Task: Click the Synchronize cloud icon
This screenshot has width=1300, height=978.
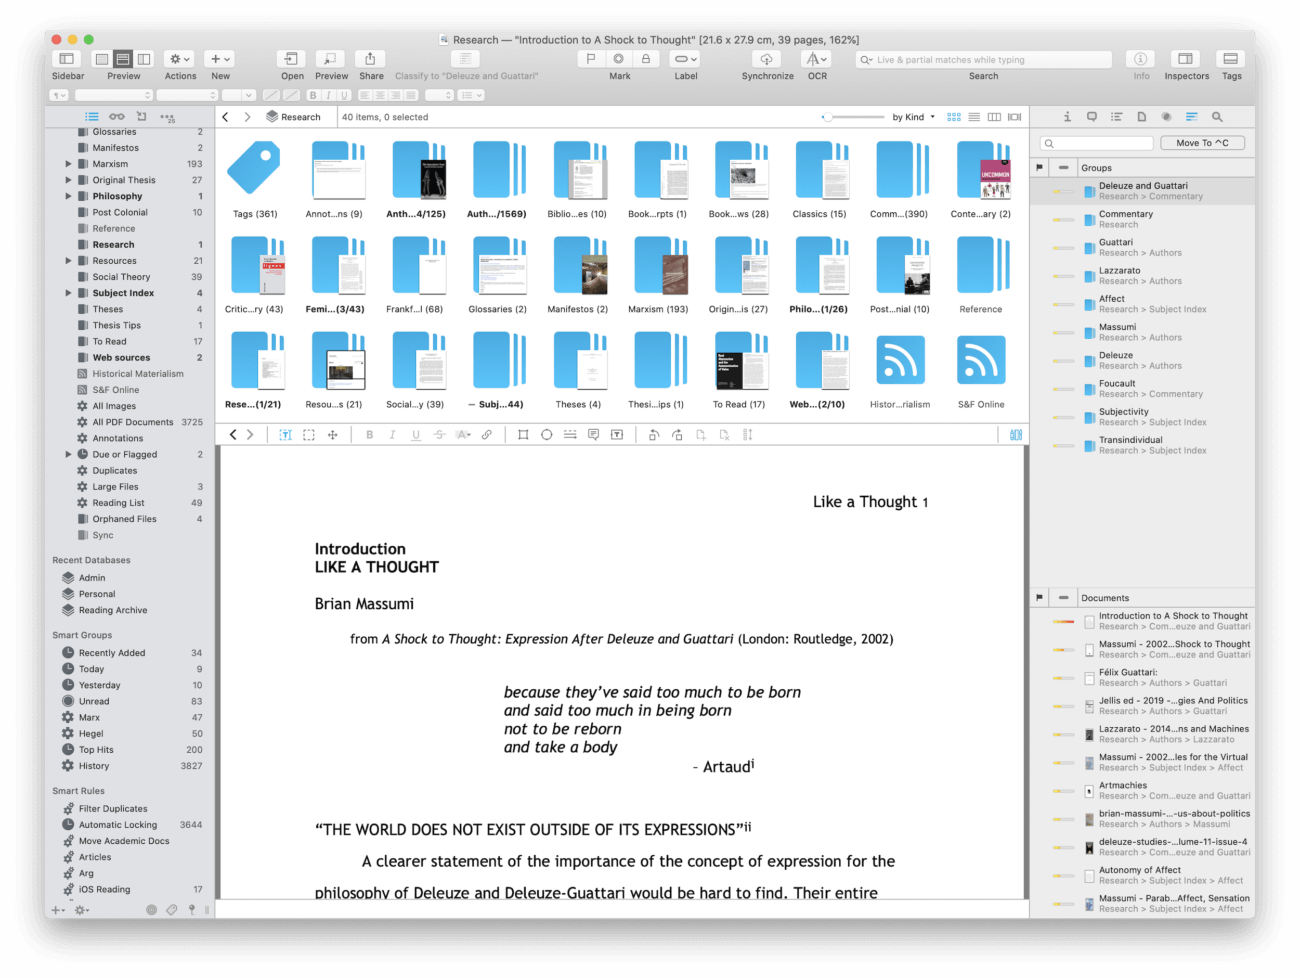Action: point(766,59)
